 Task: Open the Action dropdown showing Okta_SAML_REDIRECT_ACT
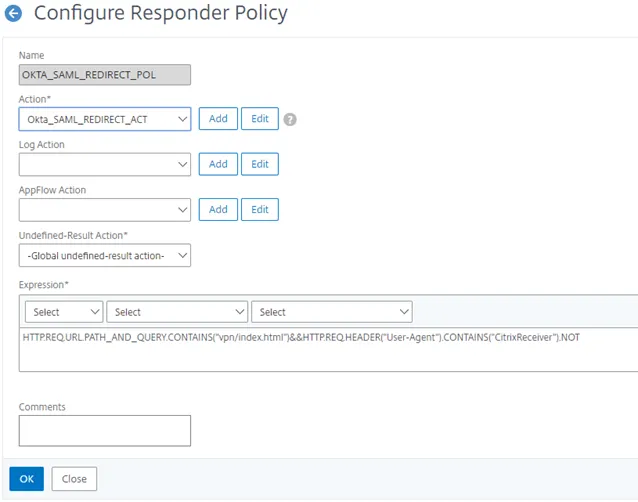coord(104,119)
